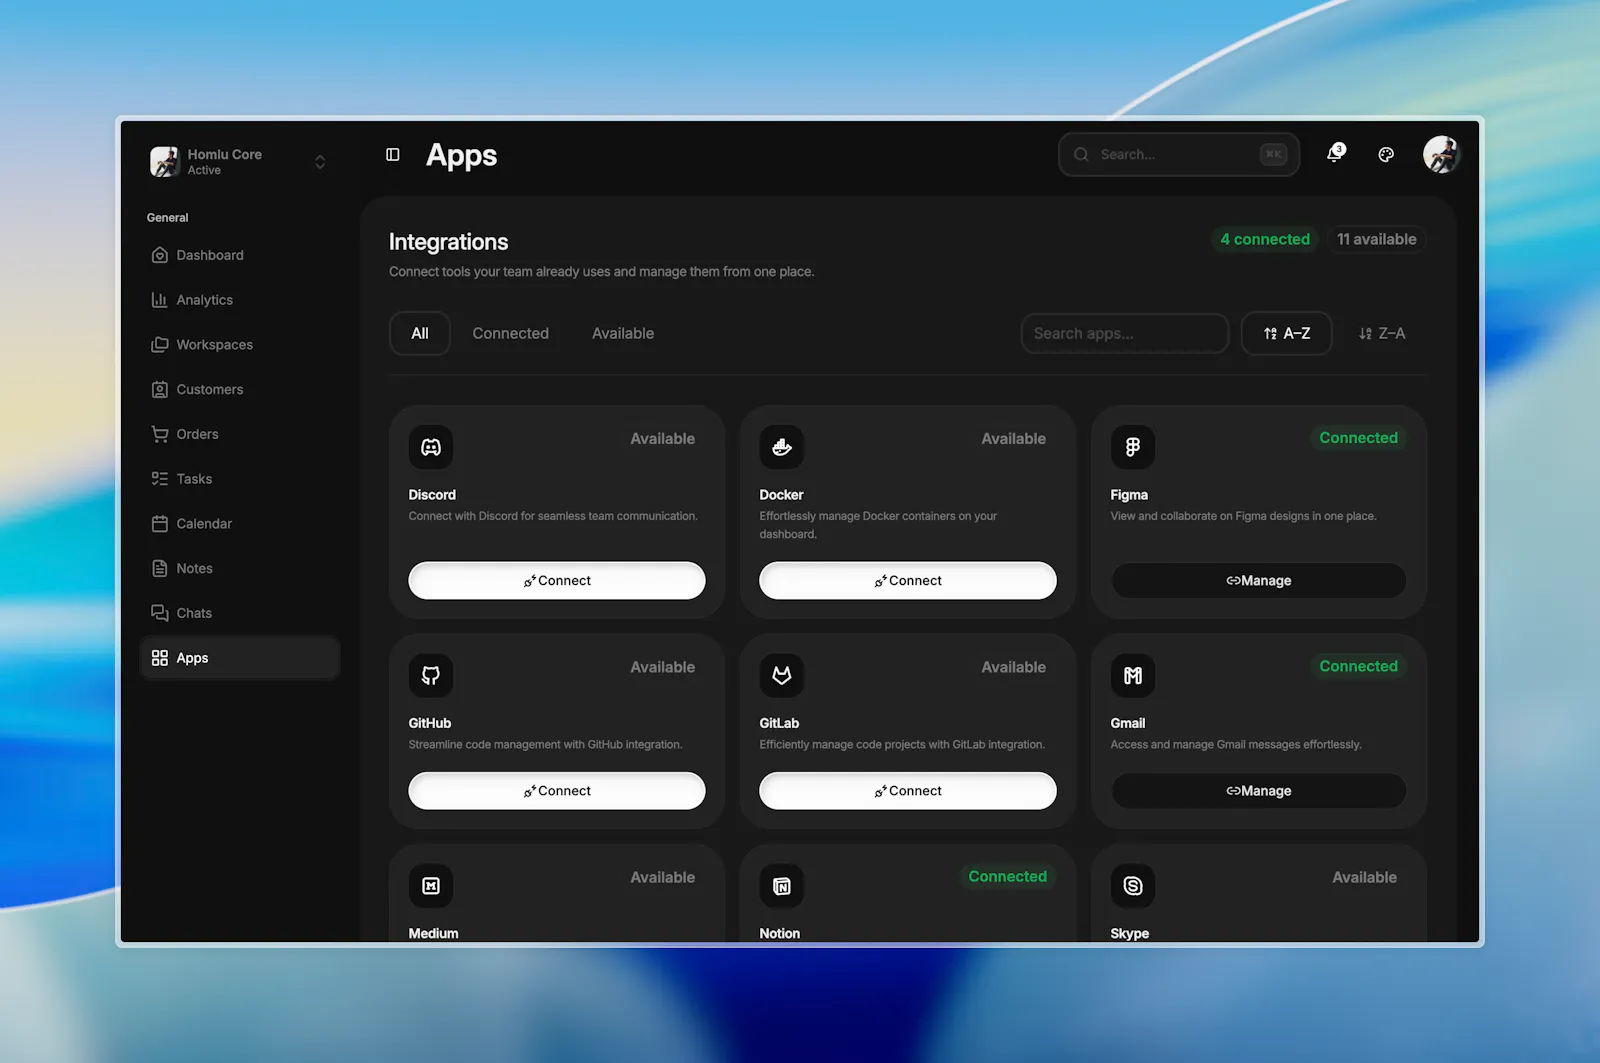Switch to the Connected tab
This screenshot has width=1600, height=1063.
(x=511, y=334)
